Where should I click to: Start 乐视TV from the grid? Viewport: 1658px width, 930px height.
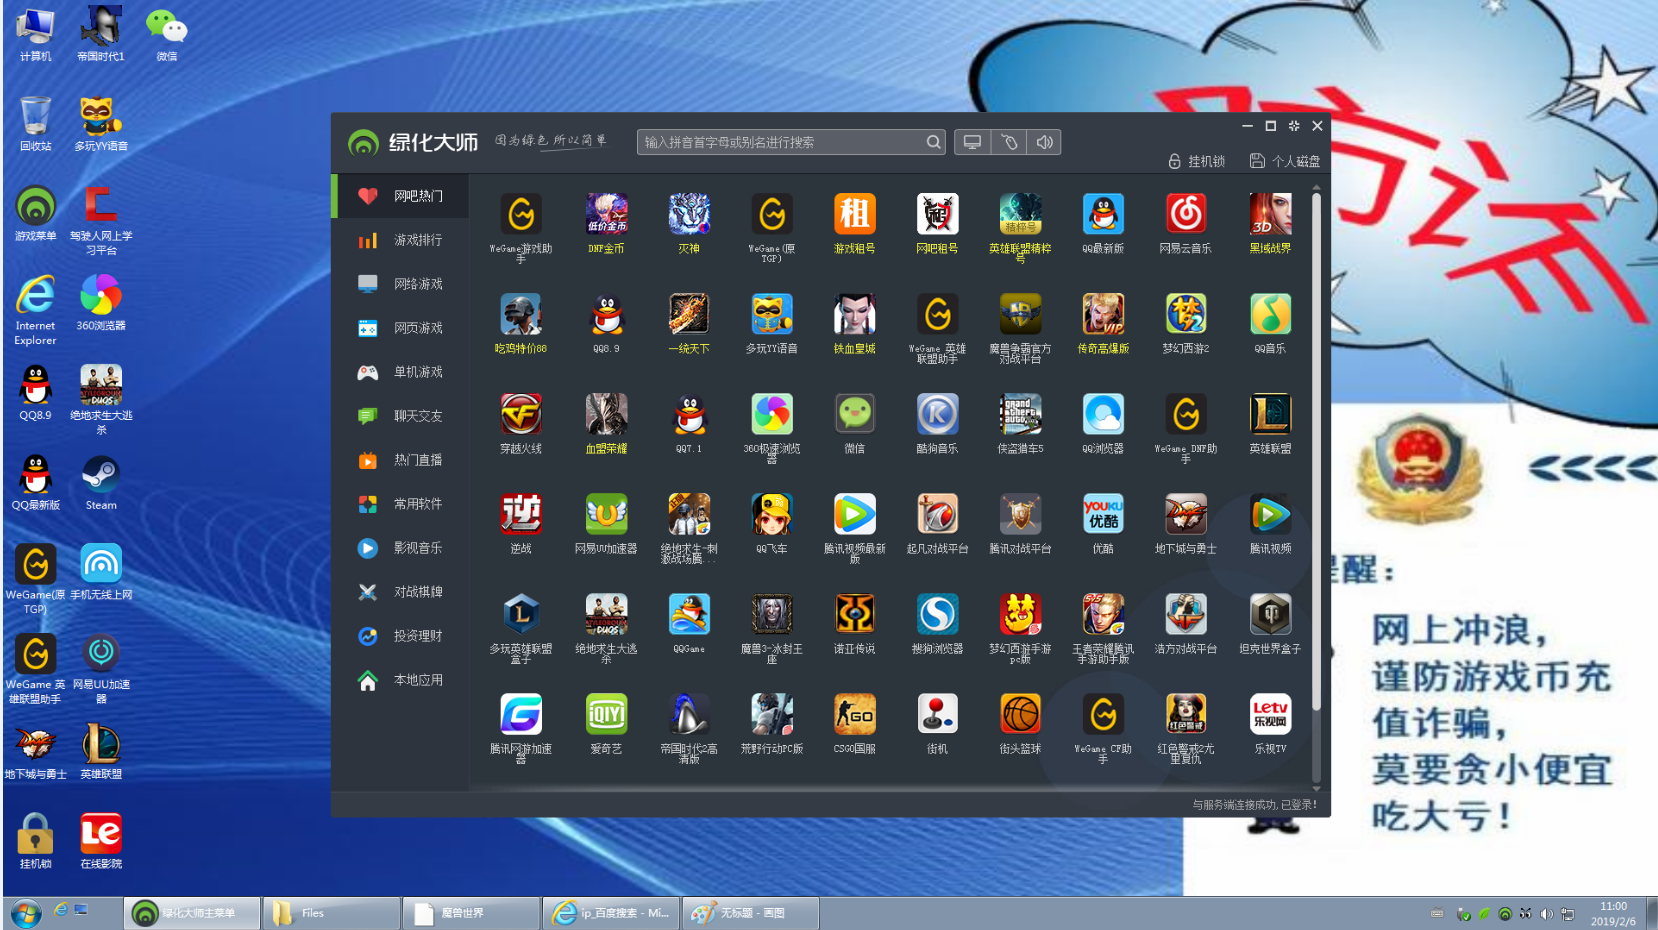1270,715
